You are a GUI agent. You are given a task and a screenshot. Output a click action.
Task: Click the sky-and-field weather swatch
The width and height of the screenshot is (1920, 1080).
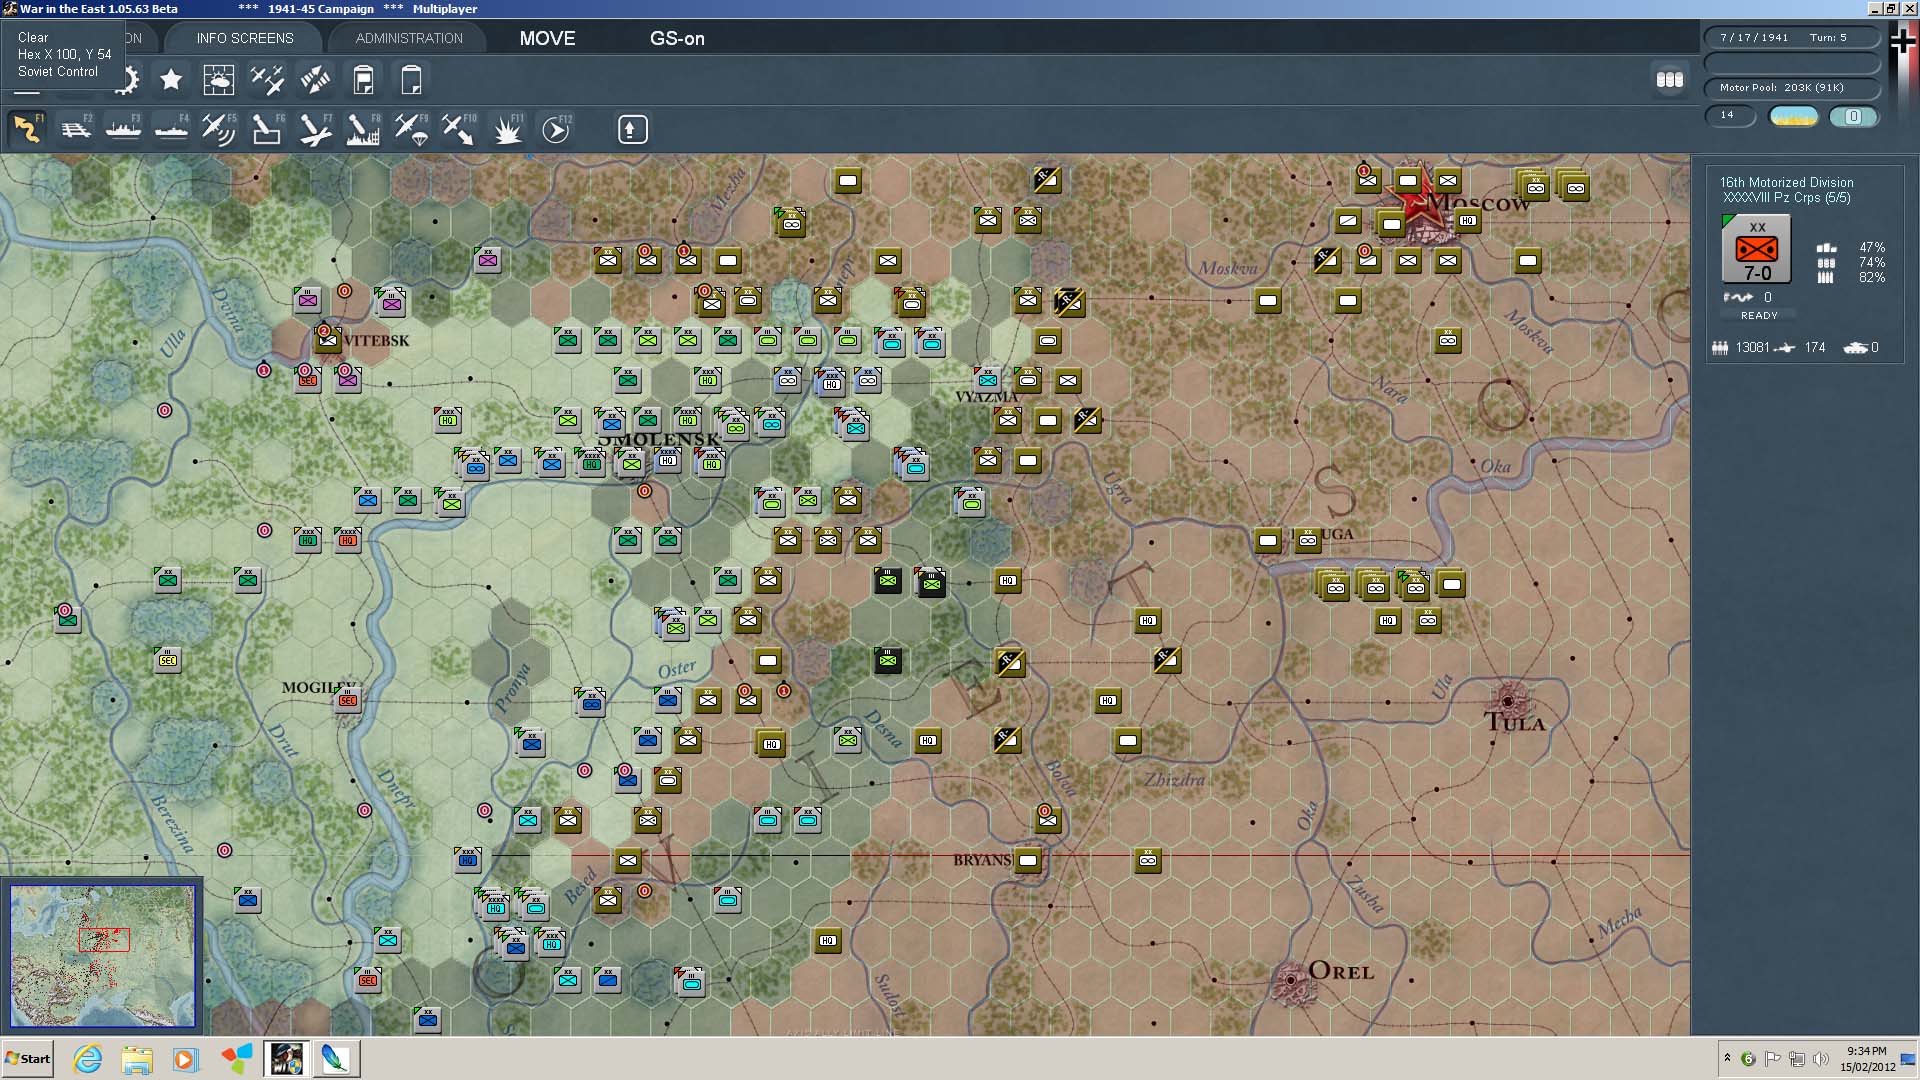(1793, 116)
